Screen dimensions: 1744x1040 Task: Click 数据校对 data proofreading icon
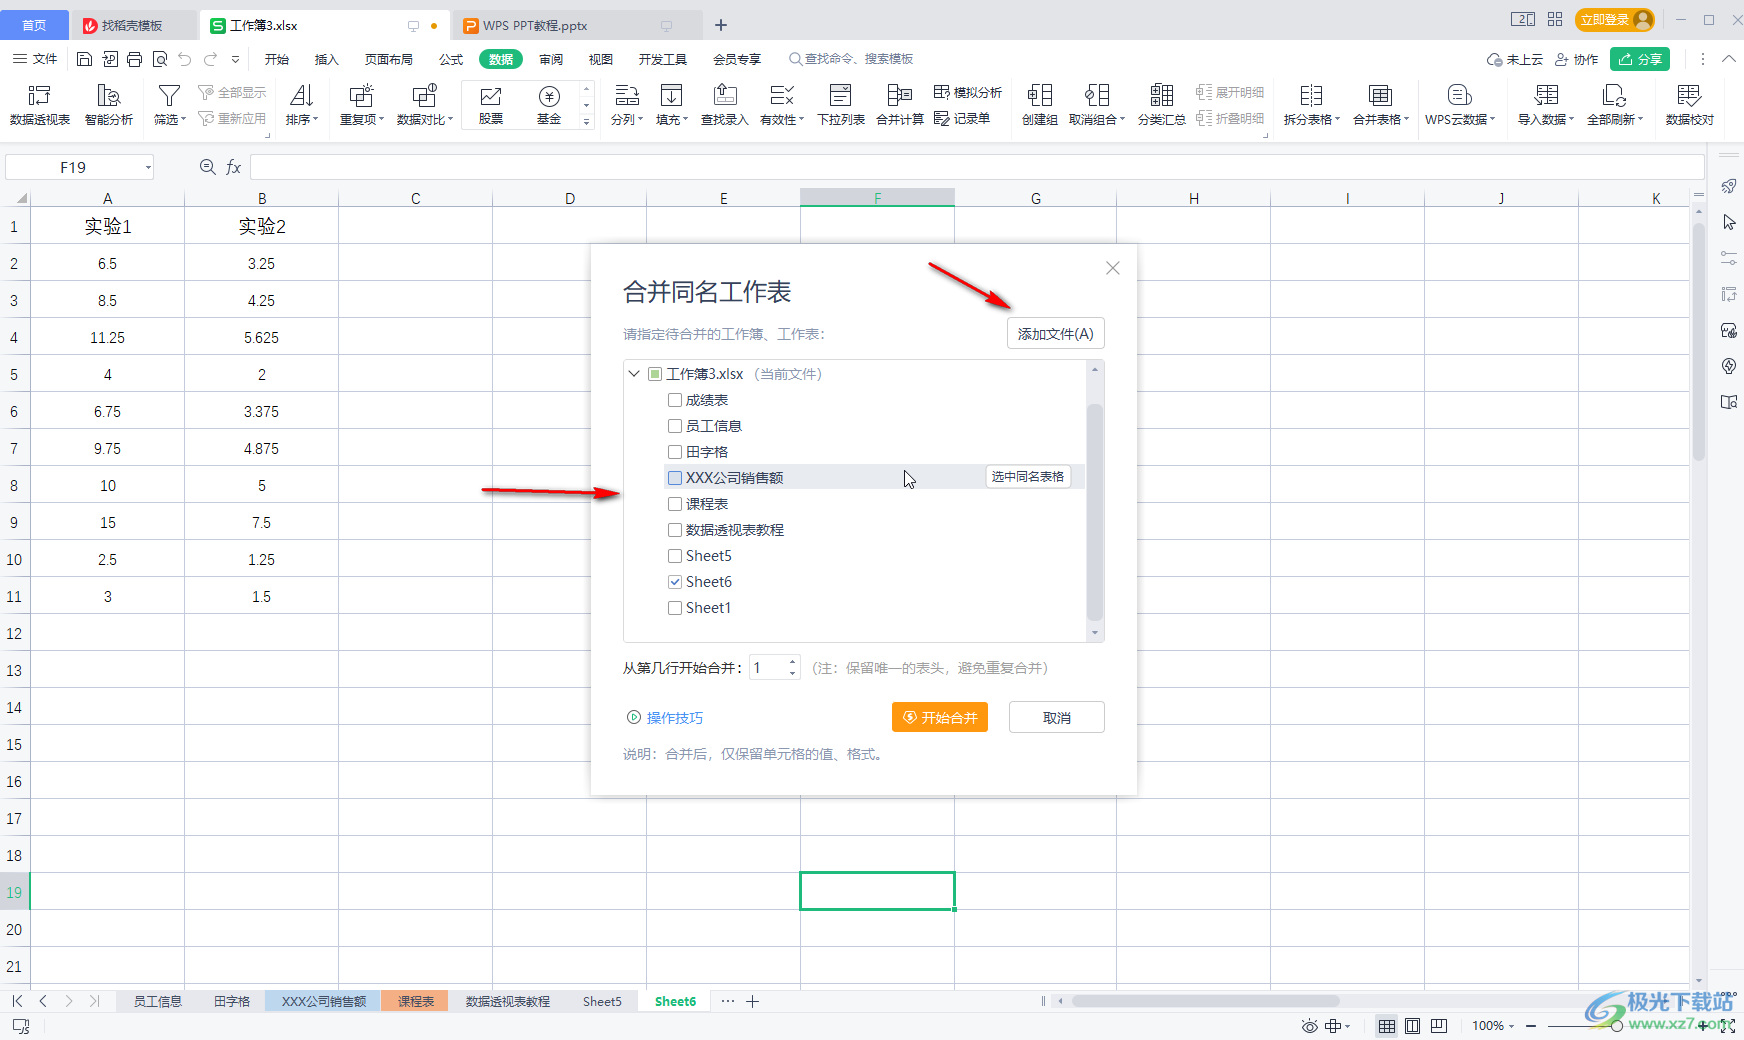[x=1690, y=96]
